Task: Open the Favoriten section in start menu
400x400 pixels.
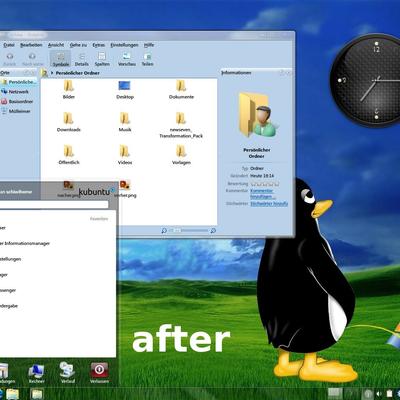Action: [x=99, y=219]
